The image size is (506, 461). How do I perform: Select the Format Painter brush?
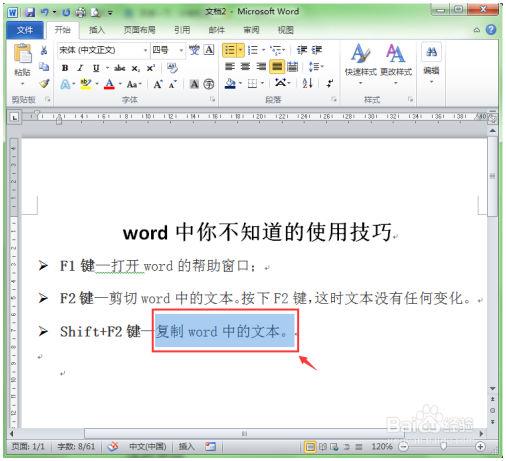pyautogui.click(x=44, y=83)
